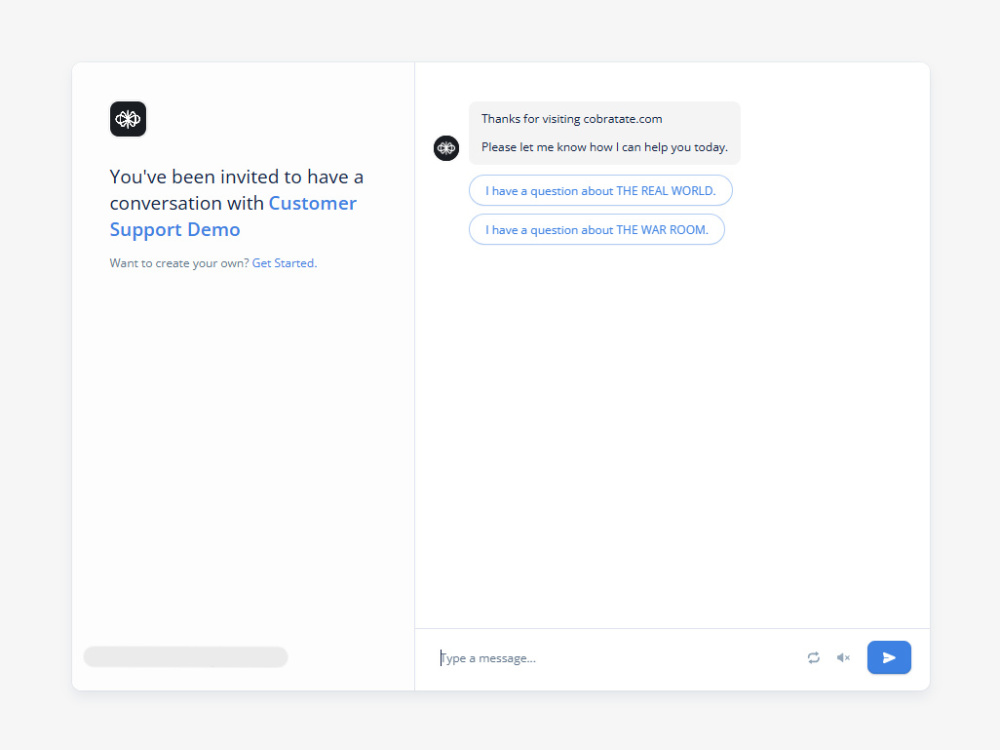
Task: Click 'Please let me know how I can help you today.' text
Action: 605,147
